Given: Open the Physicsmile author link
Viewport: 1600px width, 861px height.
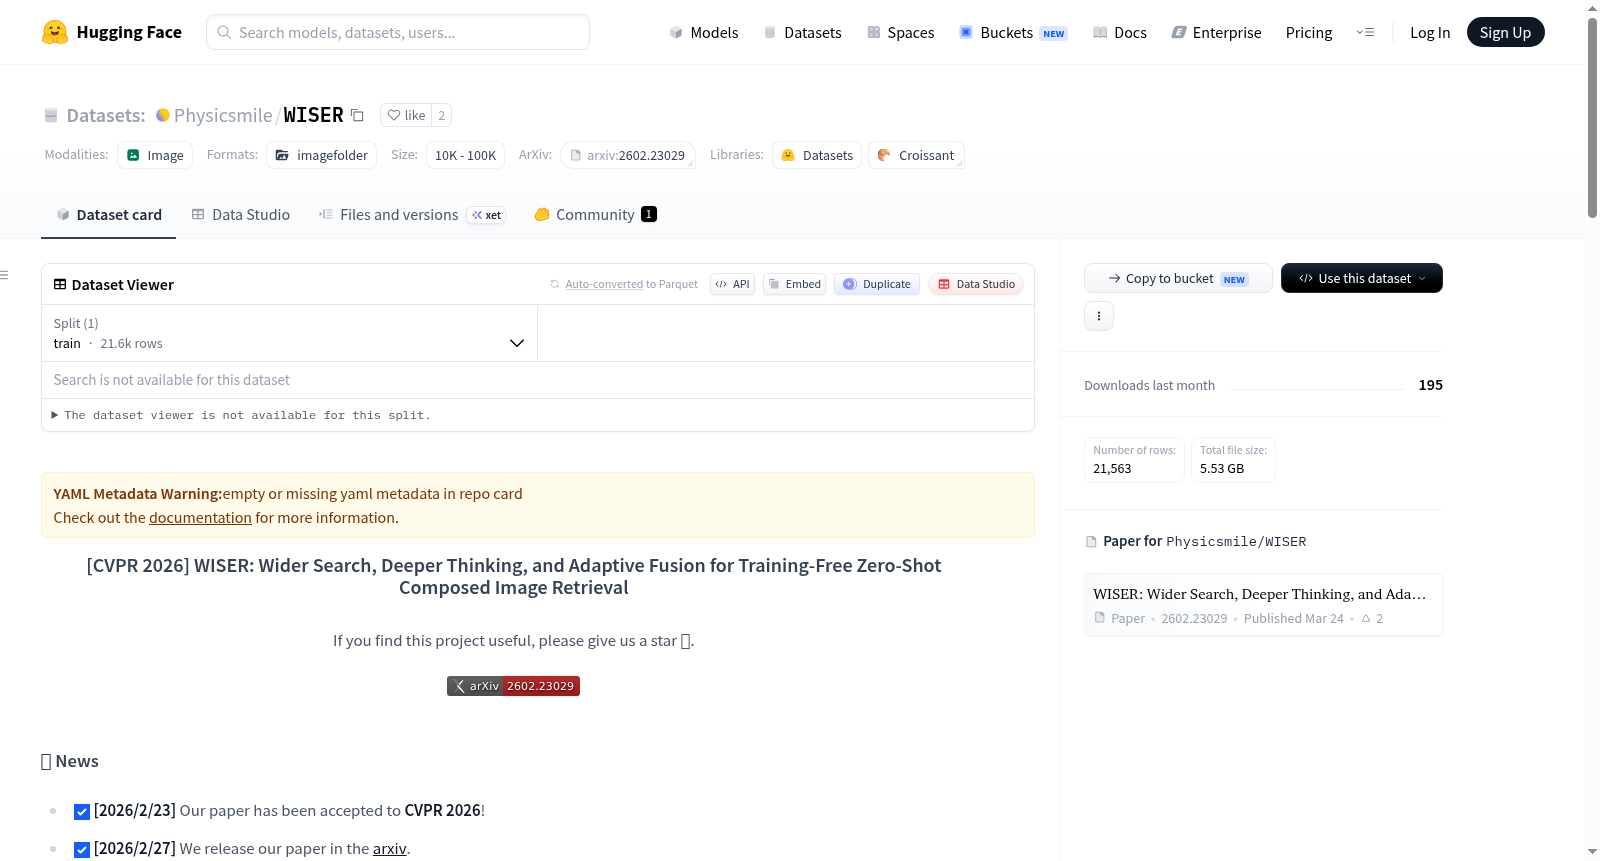Looking at the screenshot, I should tap(223, 115).
